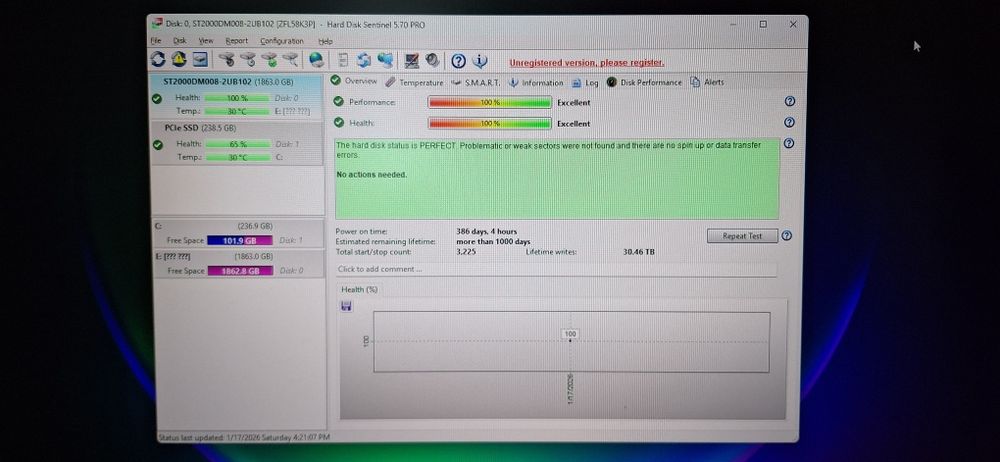The width and height of the screenshot is (1000, 462).
Task: Click green check icon beside PCIe SSD Health
Action: tap(158, 145)
